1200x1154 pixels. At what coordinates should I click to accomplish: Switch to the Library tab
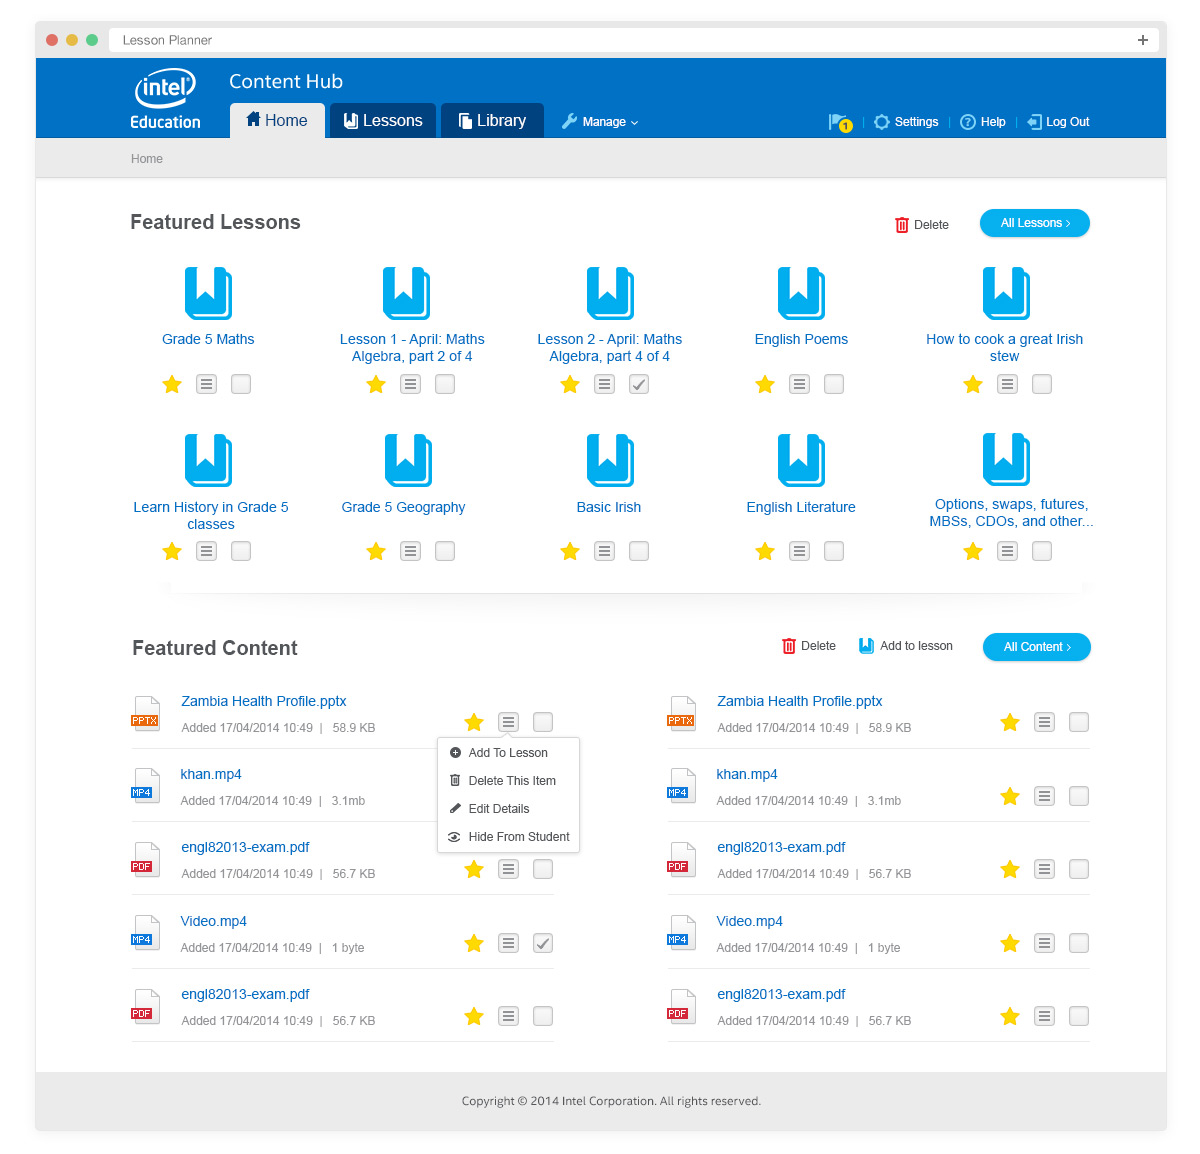tap(492, 120)
